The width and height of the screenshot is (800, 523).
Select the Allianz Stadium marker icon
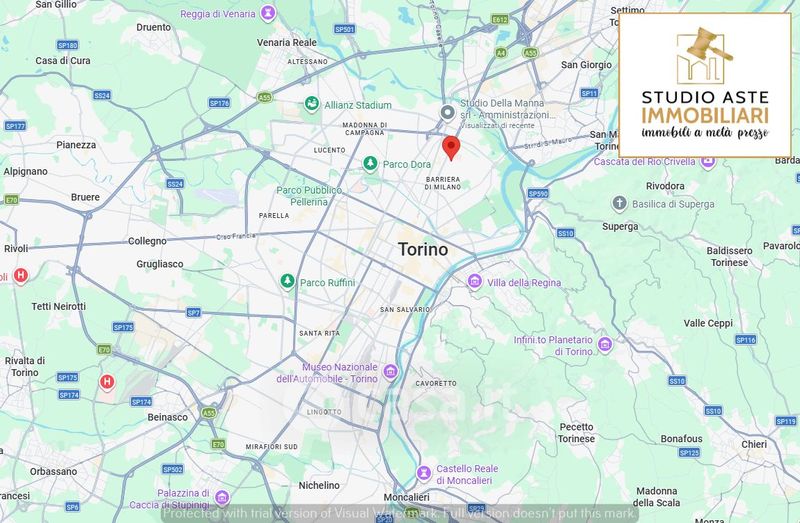[312, 104]
